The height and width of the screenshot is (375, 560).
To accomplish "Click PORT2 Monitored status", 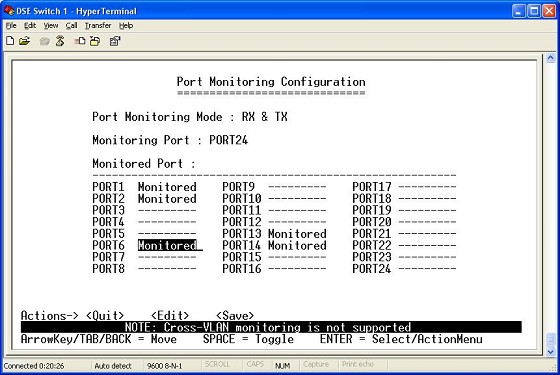I will tap(167, 199).
